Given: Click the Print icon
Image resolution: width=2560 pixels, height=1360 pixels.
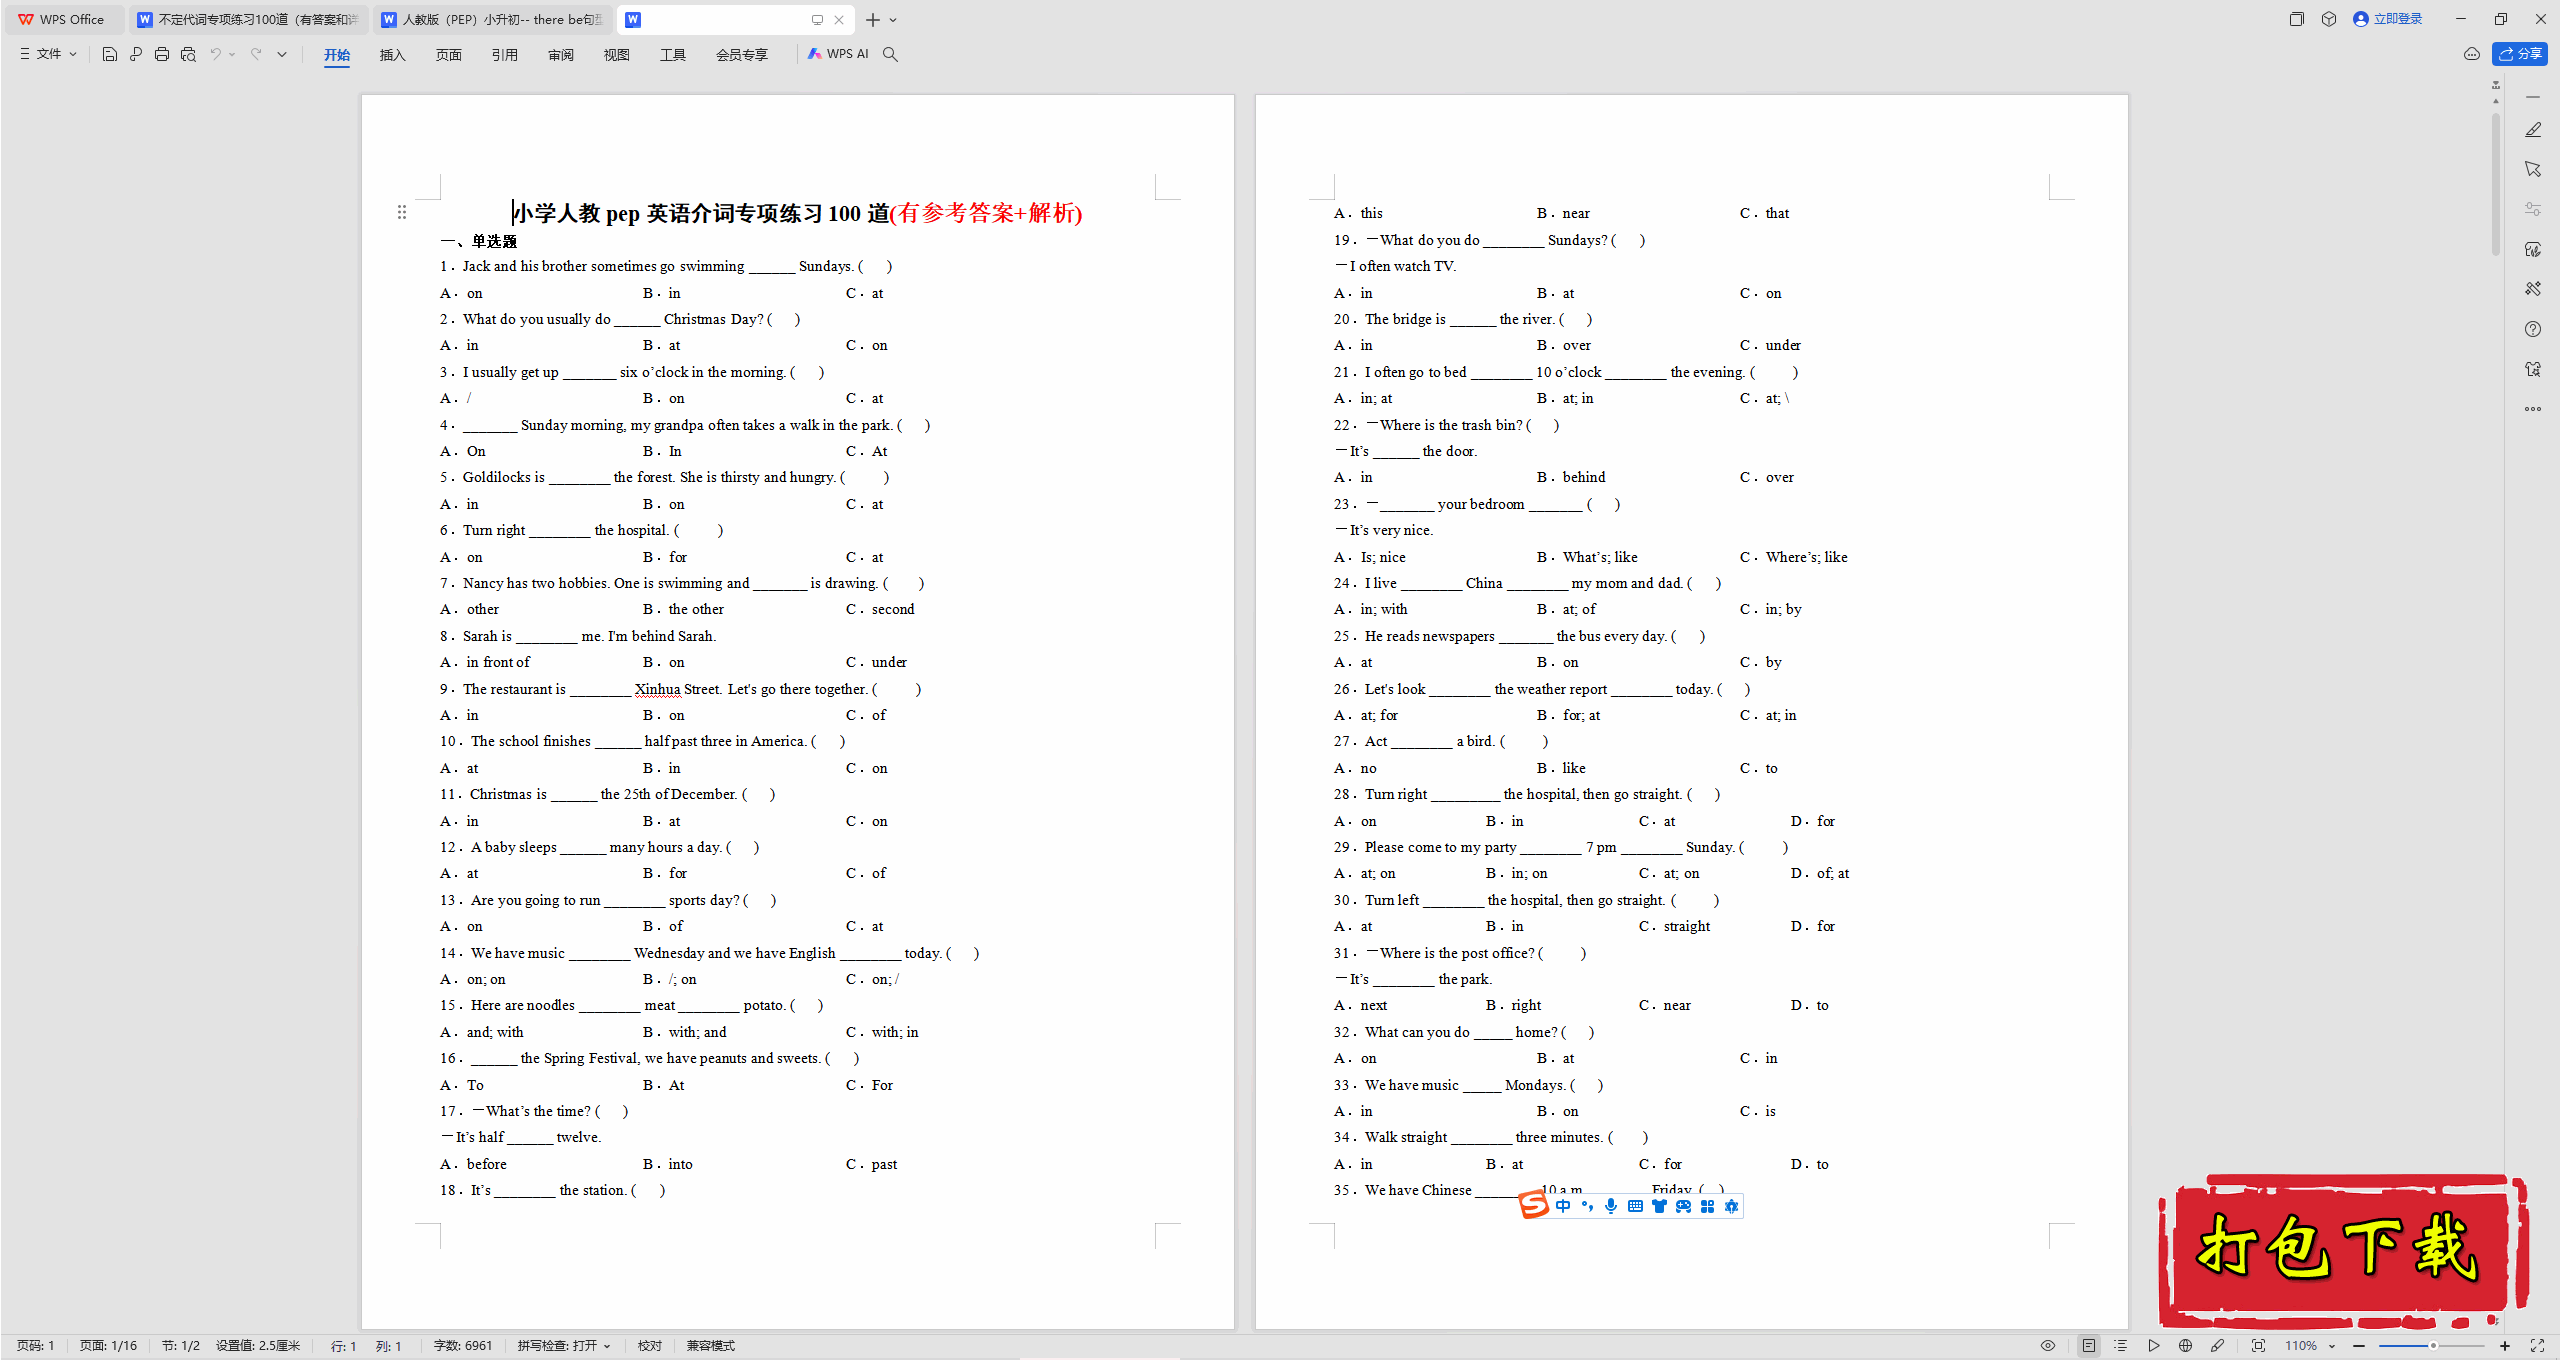Looking at the screenshot, I should tap(162, 54).
